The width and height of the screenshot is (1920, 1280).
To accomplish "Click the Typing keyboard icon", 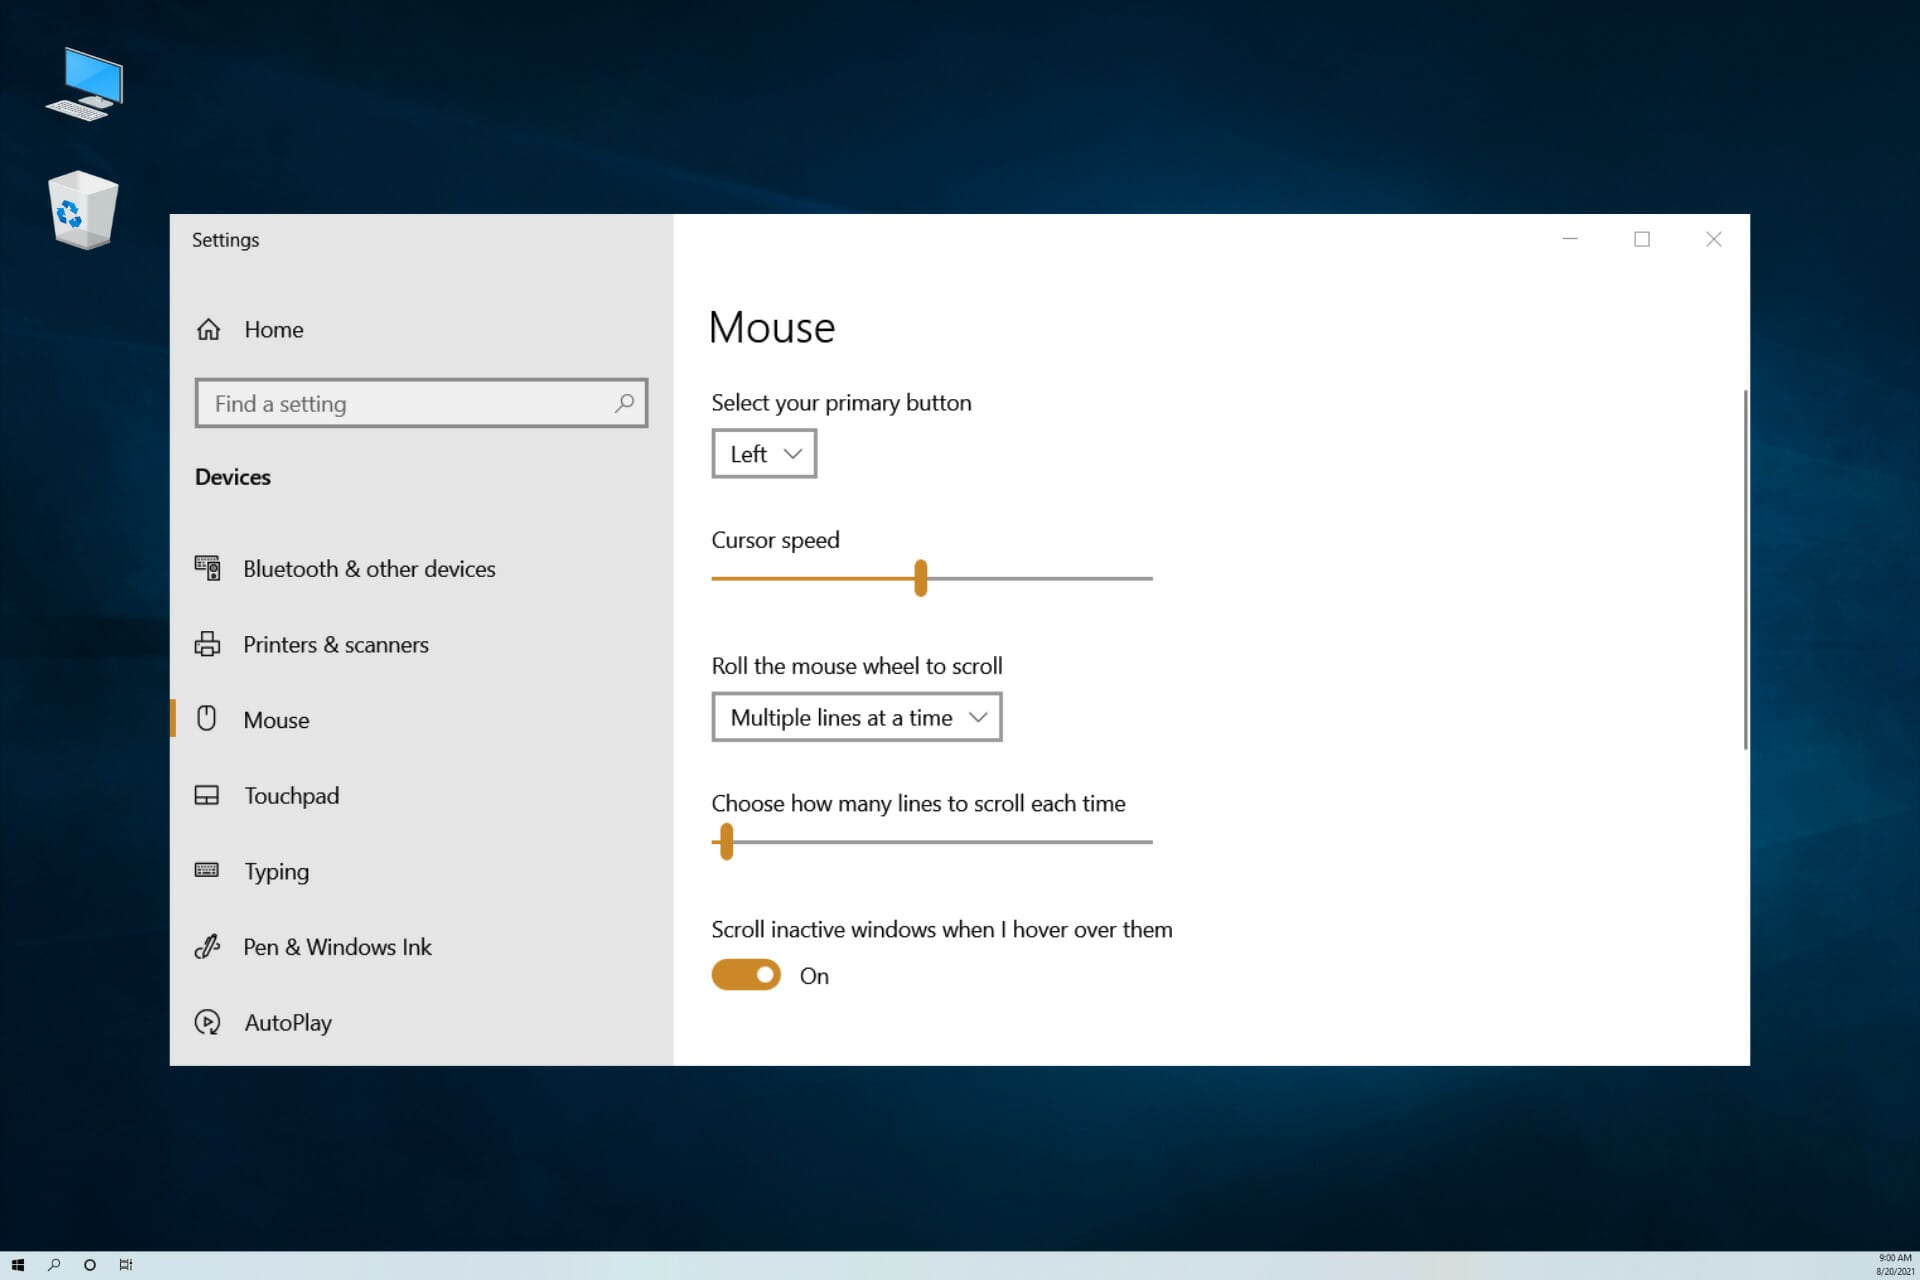I will [x=207, y=870].
